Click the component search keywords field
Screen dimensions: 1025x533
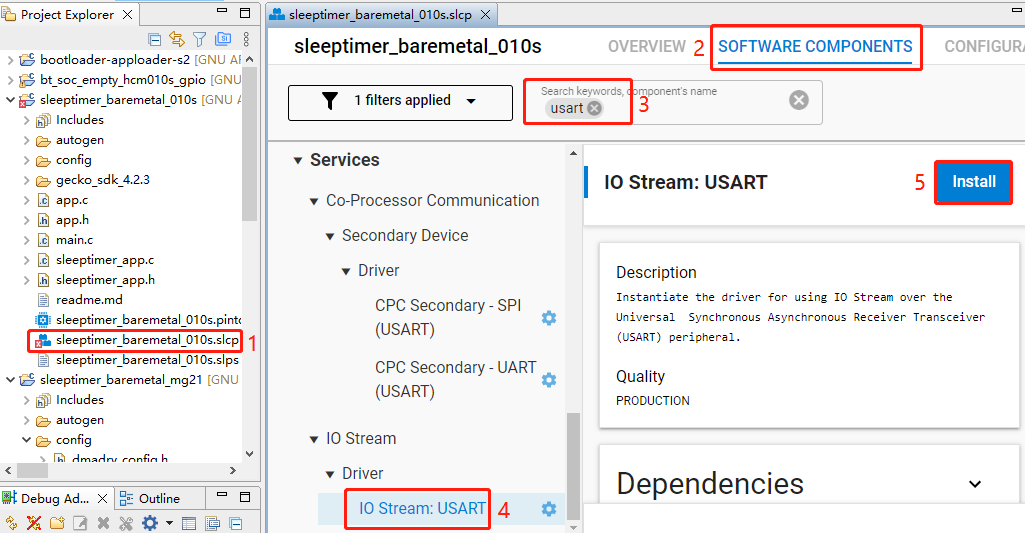click(700, 108)
